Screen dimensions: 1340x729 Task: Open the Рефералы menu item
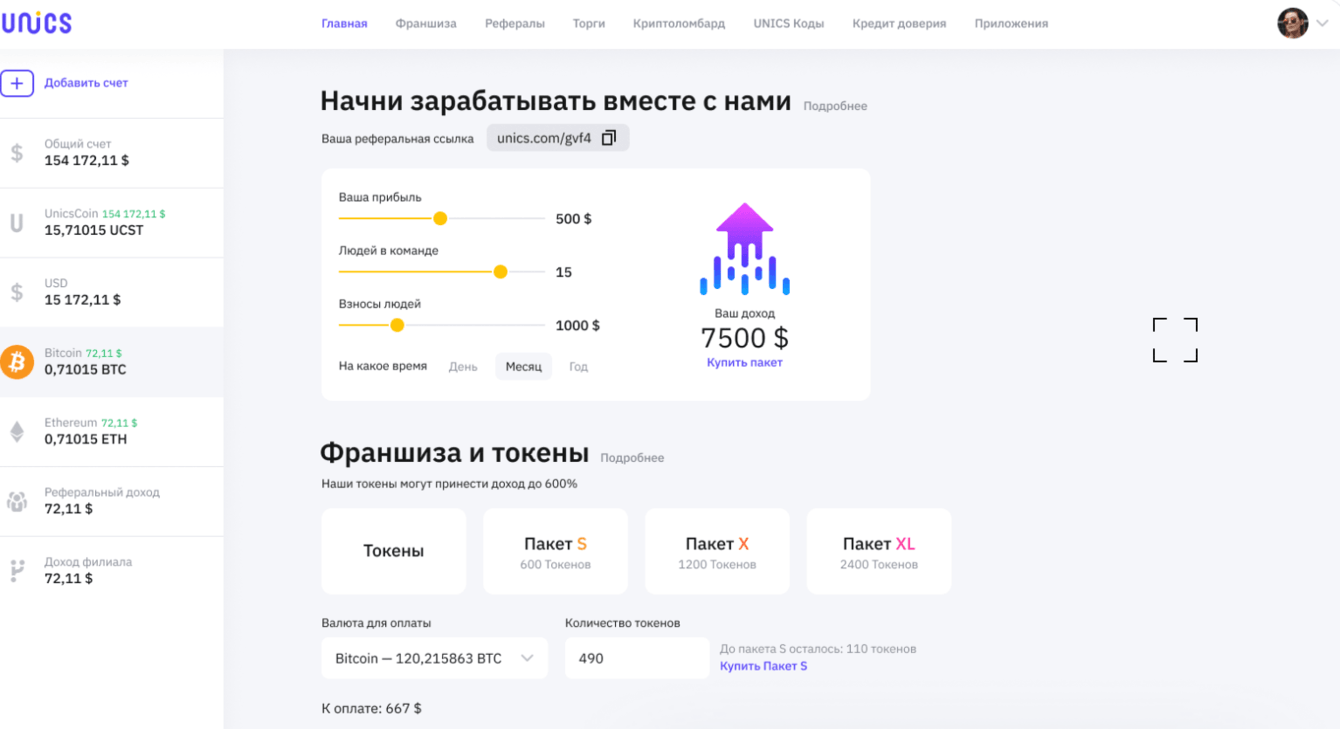point(515,23)
